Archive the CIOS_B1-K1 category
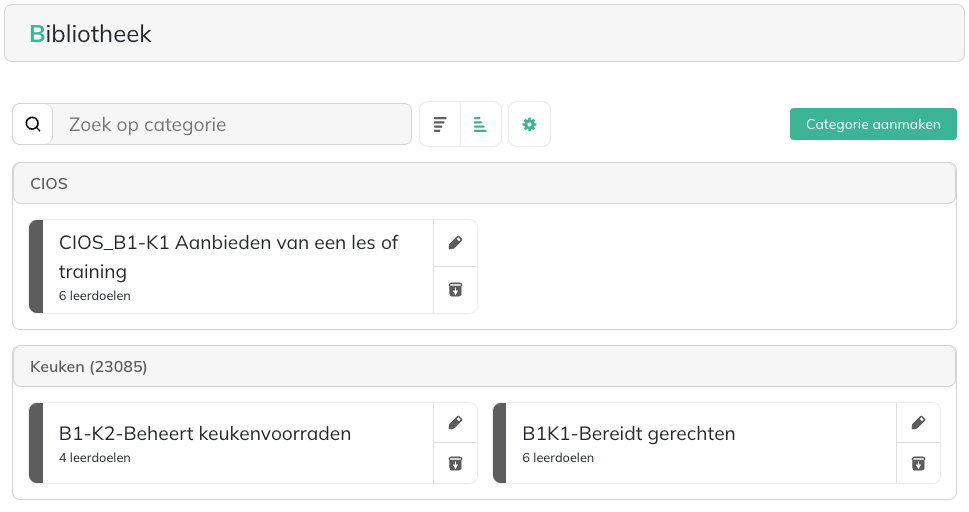This screenshot has height=512, width=969. (455, 290)
